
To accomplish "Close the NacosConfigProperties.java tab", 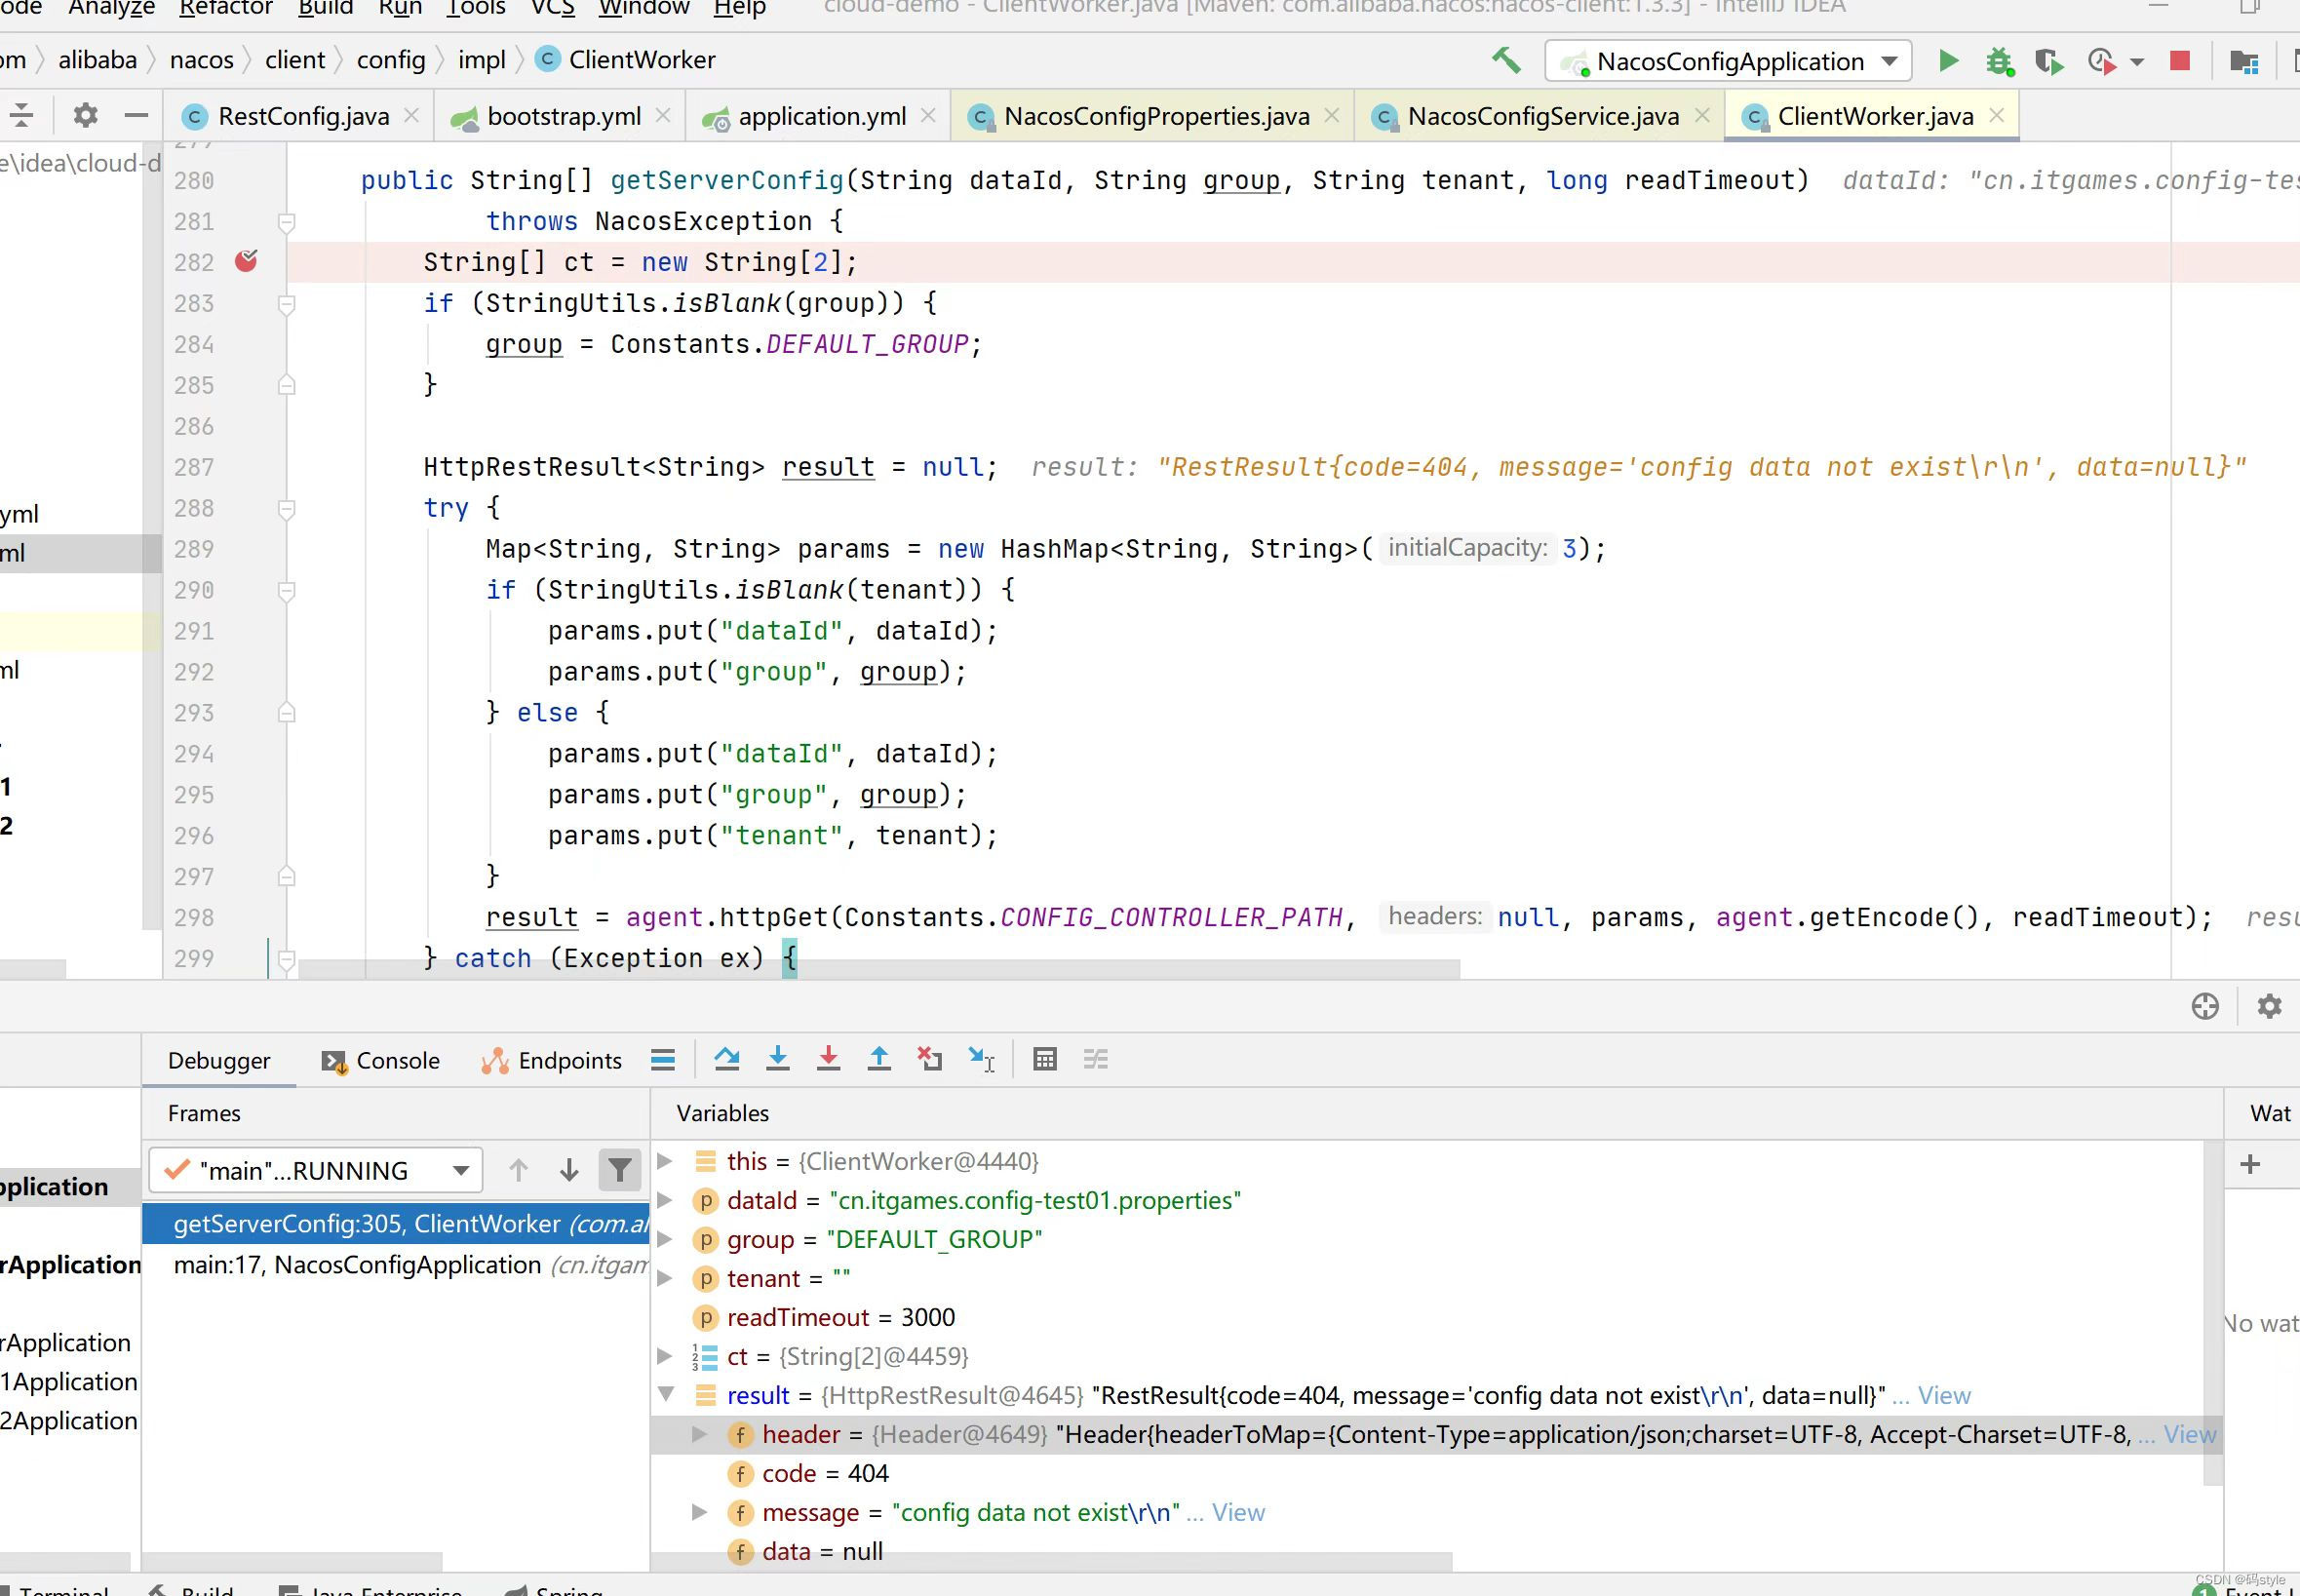I will 1331,115.
